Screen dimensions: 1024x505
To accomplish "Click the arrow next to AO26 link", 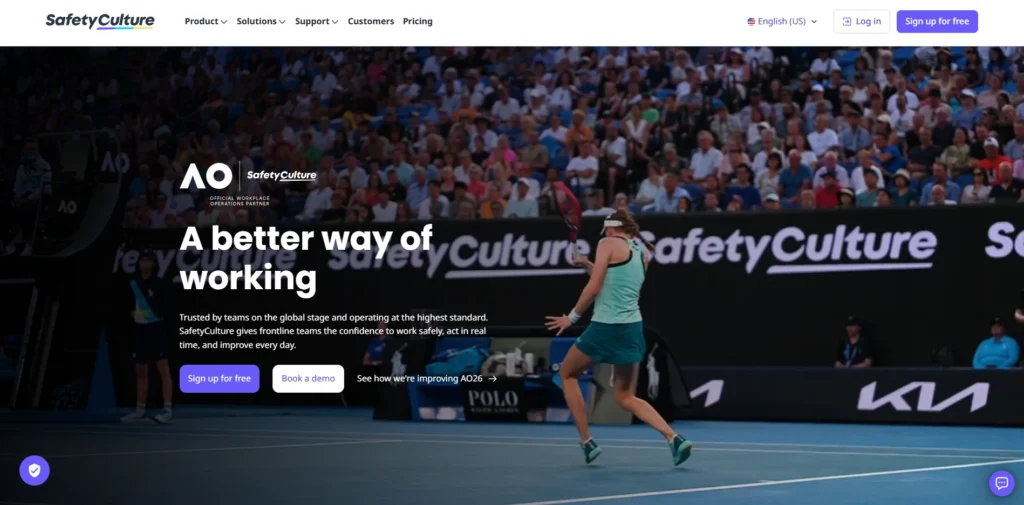I will click(492, 378).
